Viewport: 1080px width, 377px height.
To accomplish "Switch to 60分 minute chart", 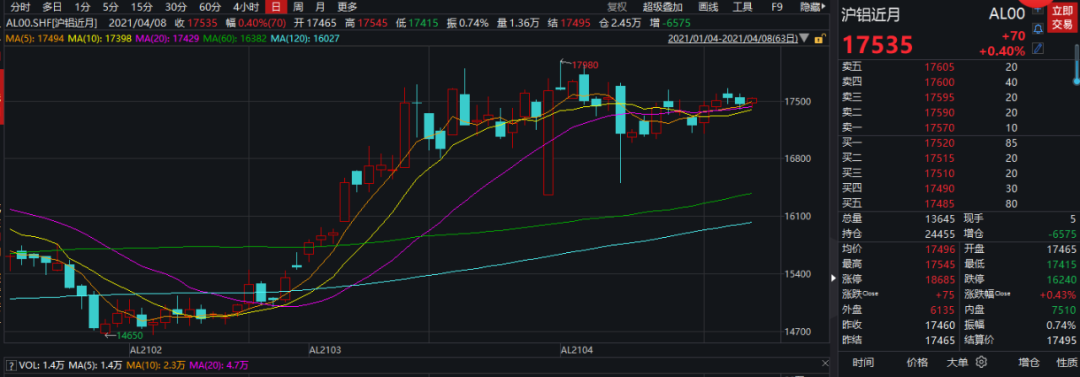I will [x=209, y=8].
